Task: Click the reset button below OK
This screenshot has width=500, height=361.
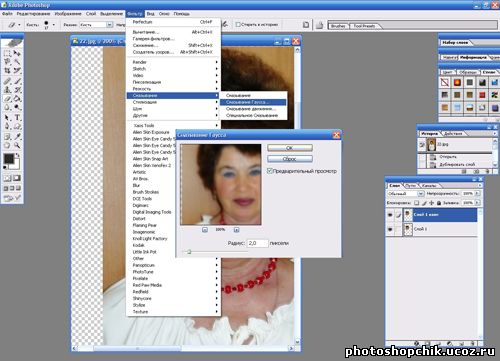Action: click(290, 159)
